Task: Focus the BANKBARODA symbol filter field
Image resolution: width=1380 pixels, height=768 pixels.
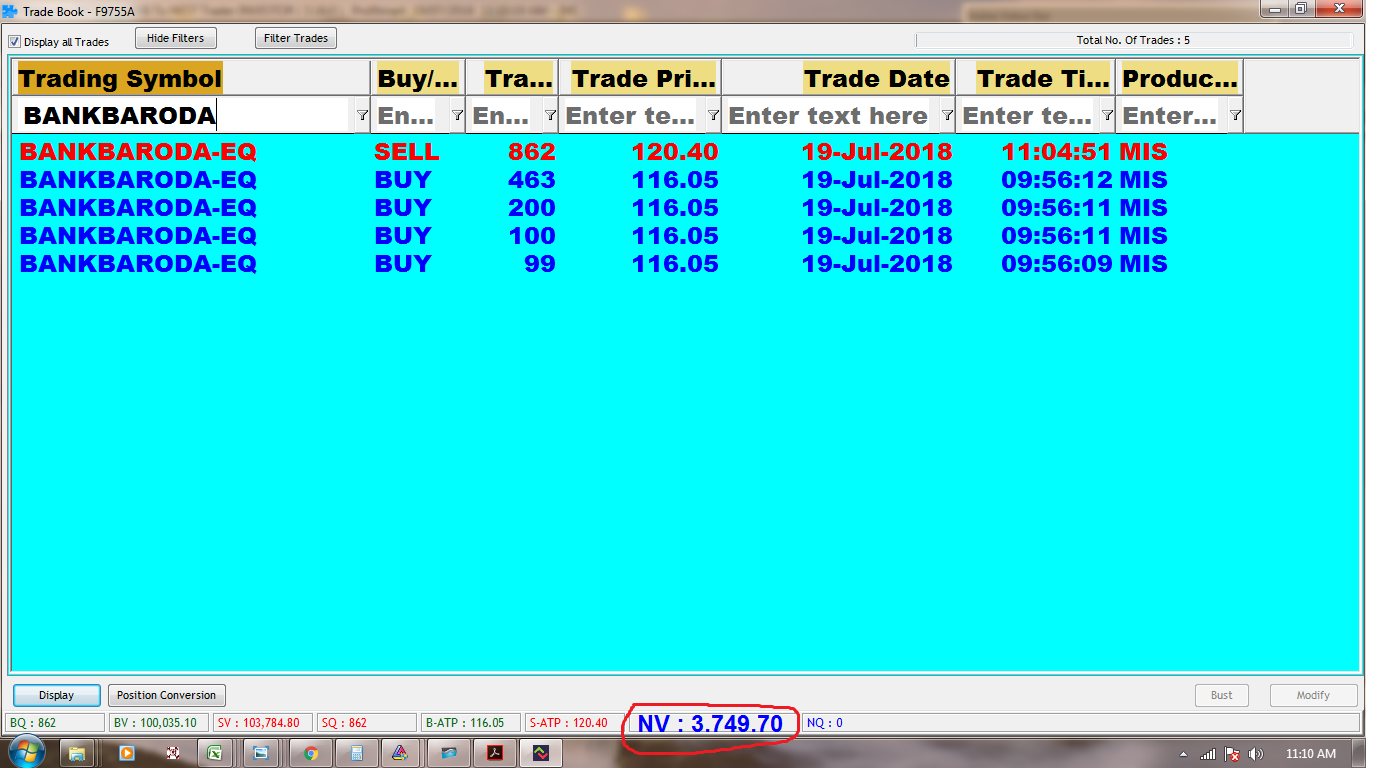Action: (x=184, y=115)
